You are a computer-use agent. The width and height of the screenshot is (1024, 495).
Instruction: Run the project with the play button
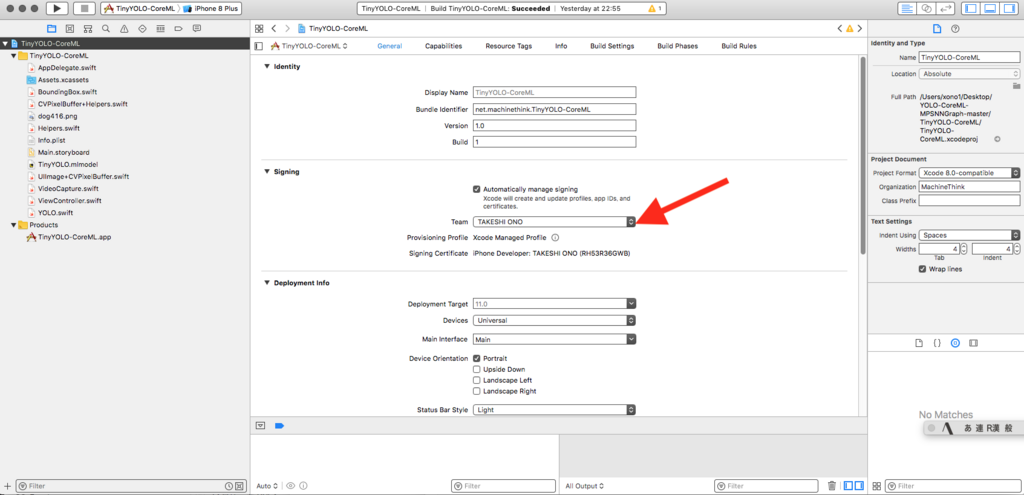pos(57,8)
